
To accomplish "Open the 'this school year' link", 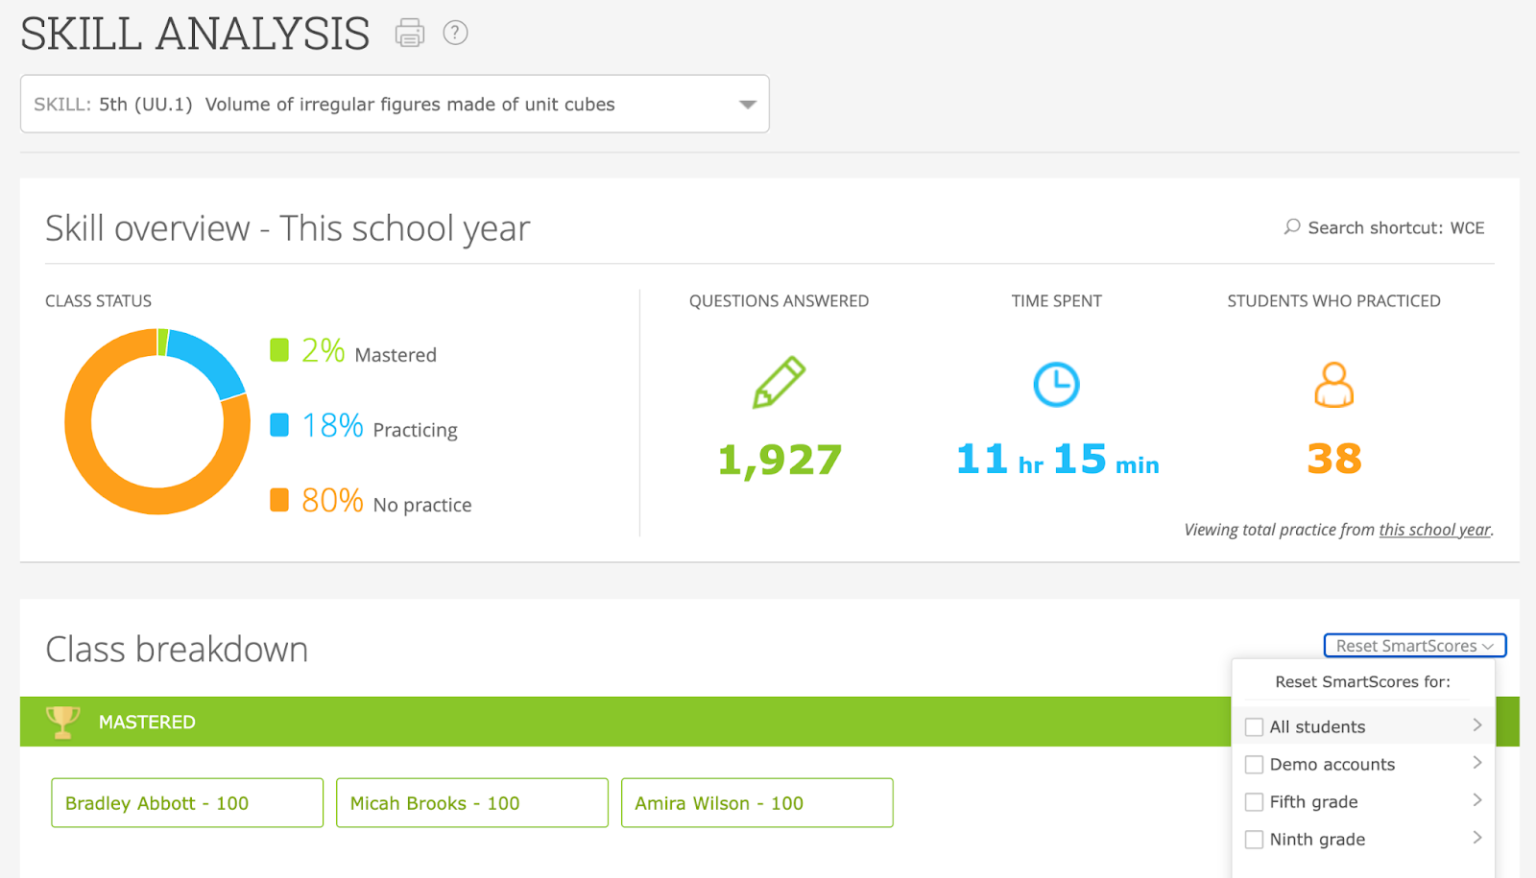I will (1434, 530).
